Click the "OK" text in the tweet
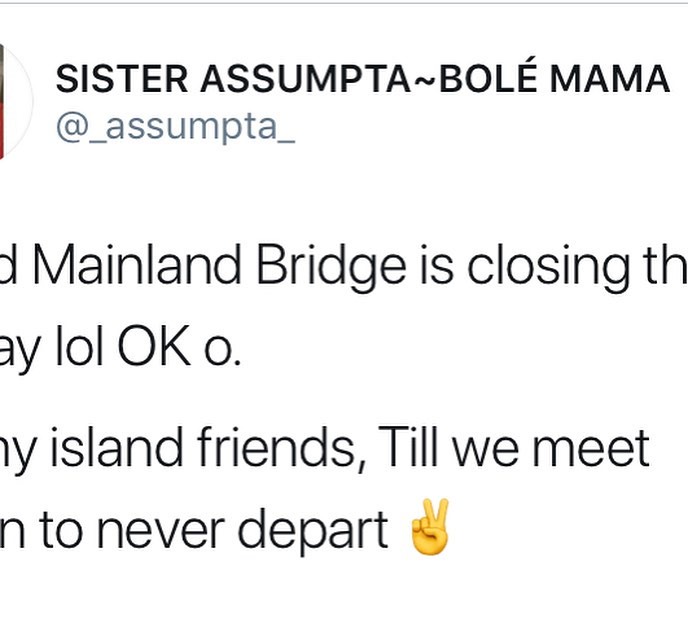688x632 pixels. [x=154, y=345]
